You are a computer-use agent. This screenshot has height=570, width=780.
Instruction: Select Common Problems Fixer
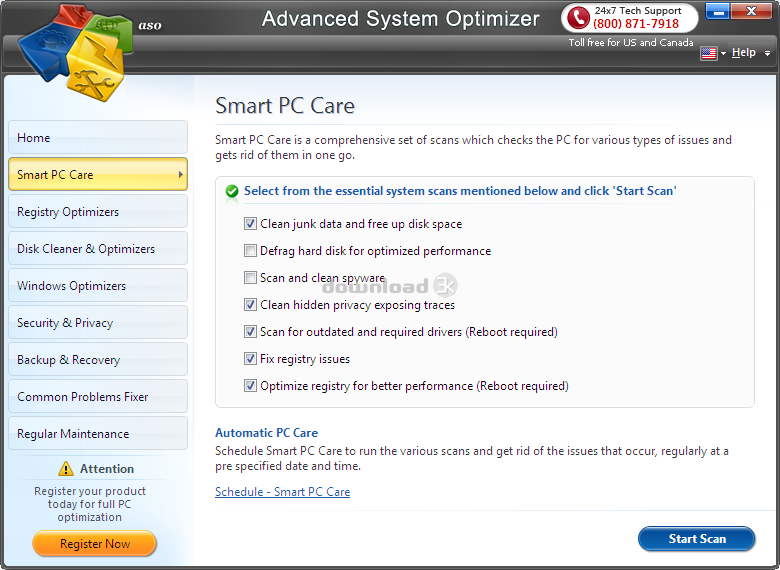click(x=98, y=396)
